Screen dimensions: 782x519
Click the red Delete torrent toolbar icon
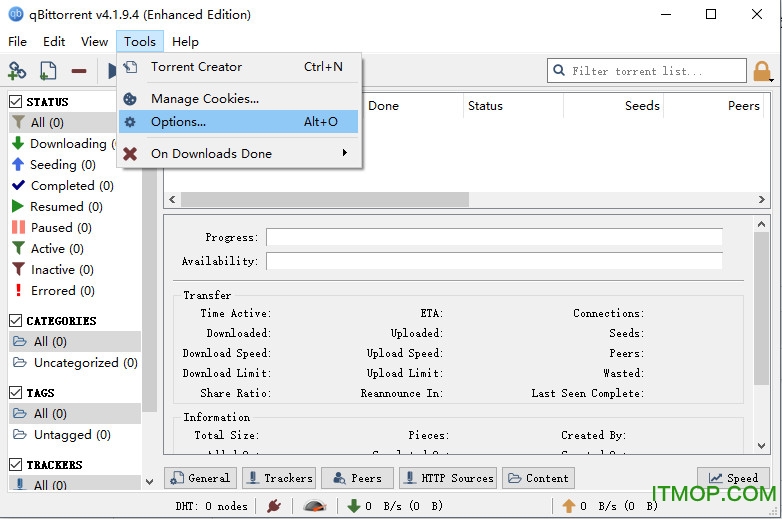pyautogui.click(x=79, y=71)
